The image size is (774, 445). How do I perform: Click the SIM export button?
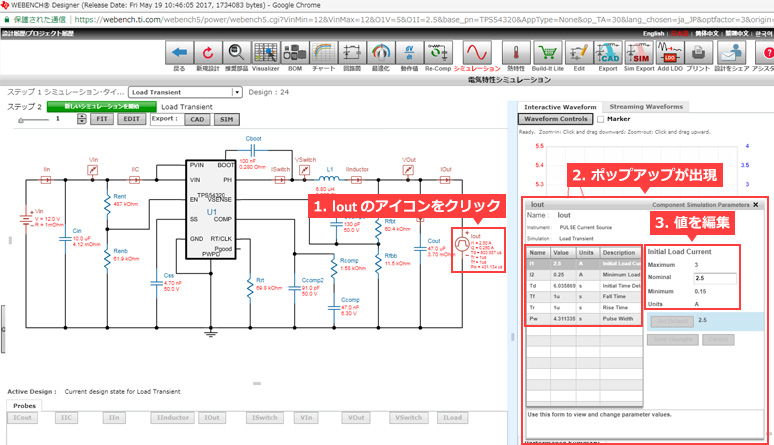227,120
